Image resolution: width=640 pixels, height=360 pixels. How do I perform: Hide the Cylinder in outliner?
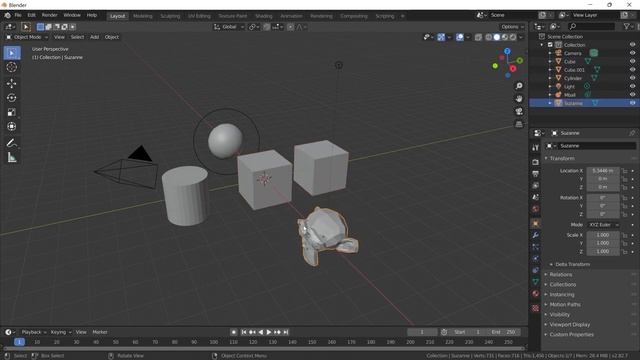pos(632,78)
